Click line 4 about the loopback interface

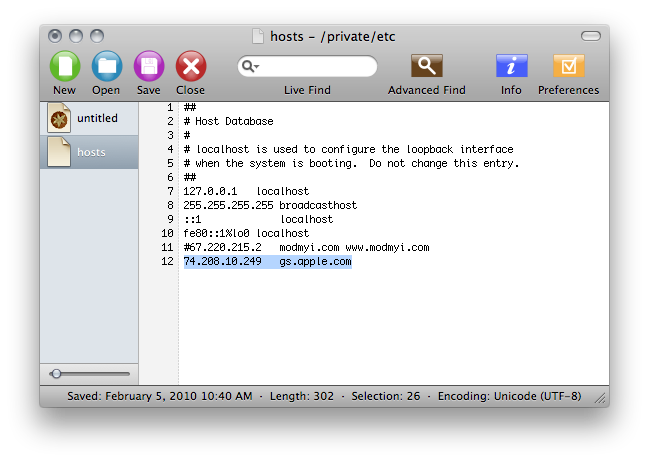349,149
